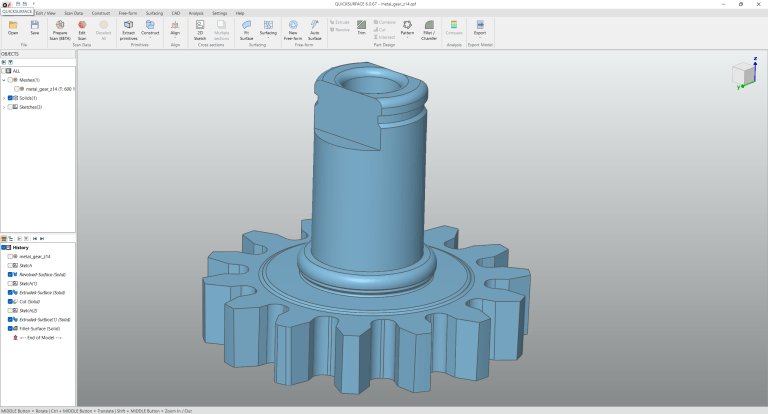
Task: Toggle the Meshes(1) visibility checkbox
Action: [x=10, y=80]
